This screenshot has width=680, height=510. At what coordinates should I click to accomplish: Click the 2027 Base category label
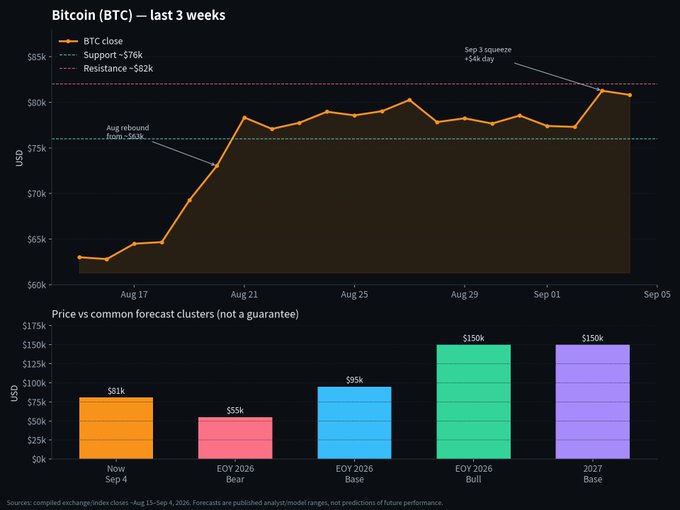pos(592,474)
